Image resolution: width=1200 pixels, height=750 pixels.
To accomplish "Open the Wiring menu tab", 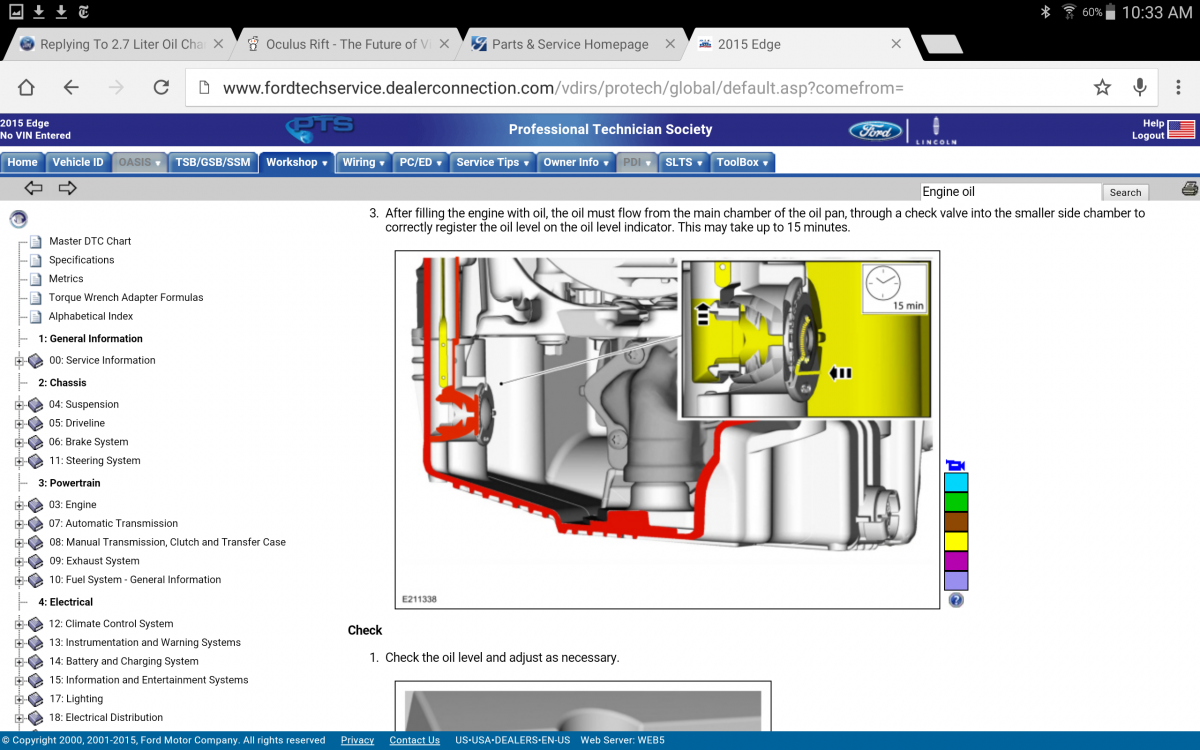I will pos(363,162).
